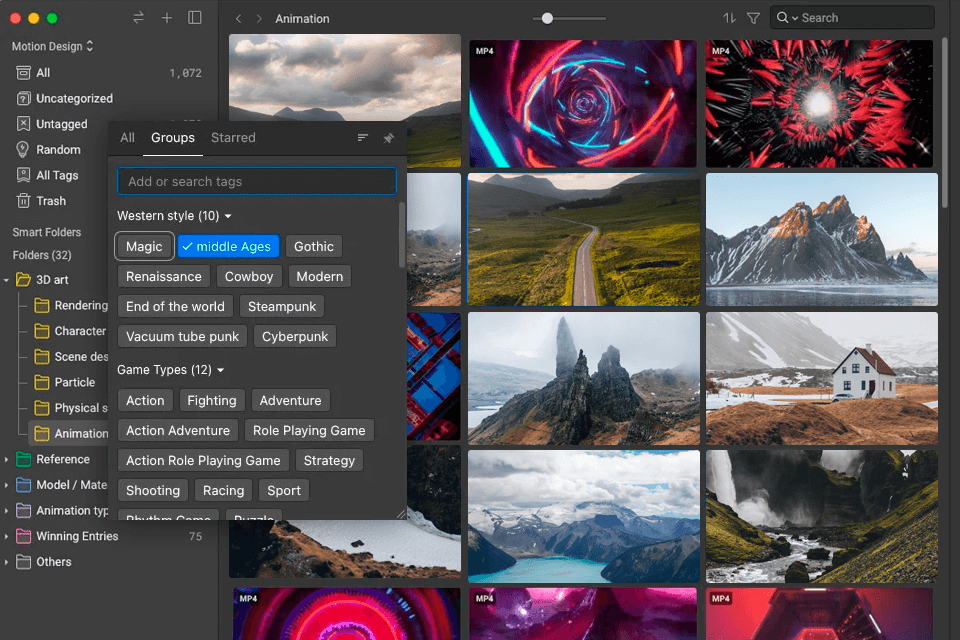The height and width of the screenshot is (640, 960).
Task: Collapse the Western style tag group
Action: click(228, 216)
